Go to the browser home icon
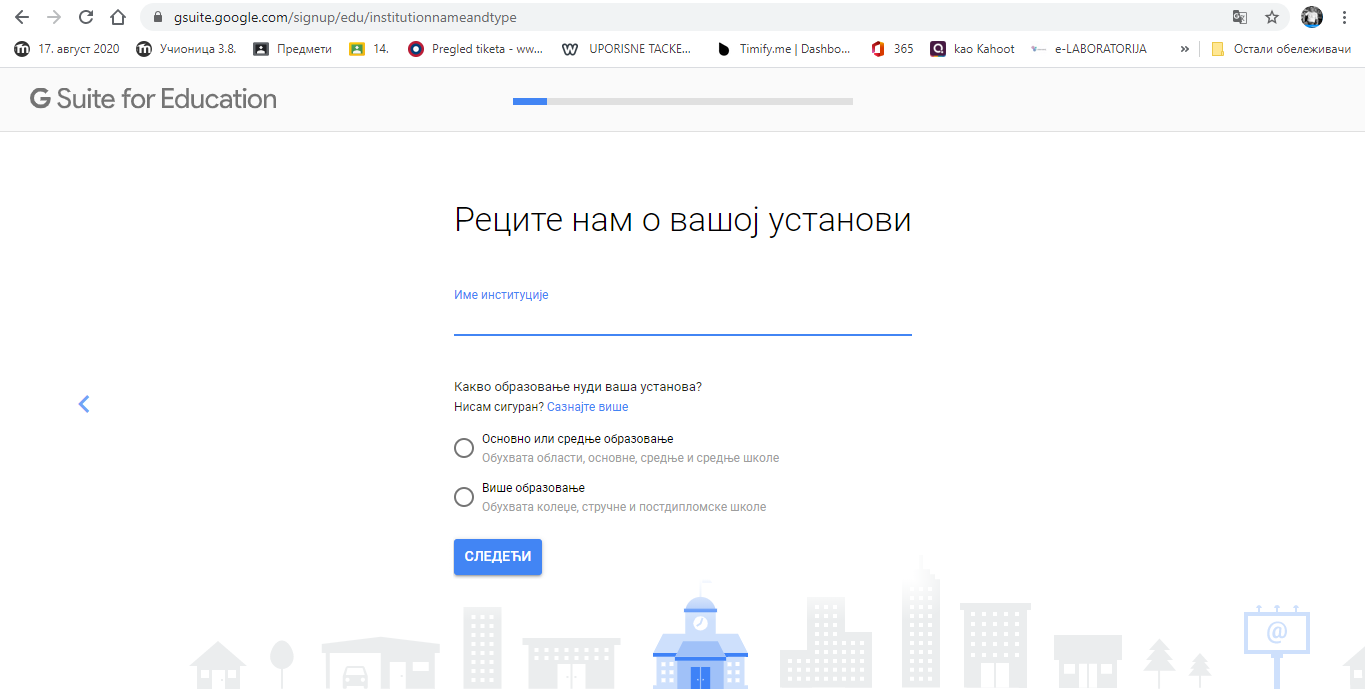 tap(118, 17)
